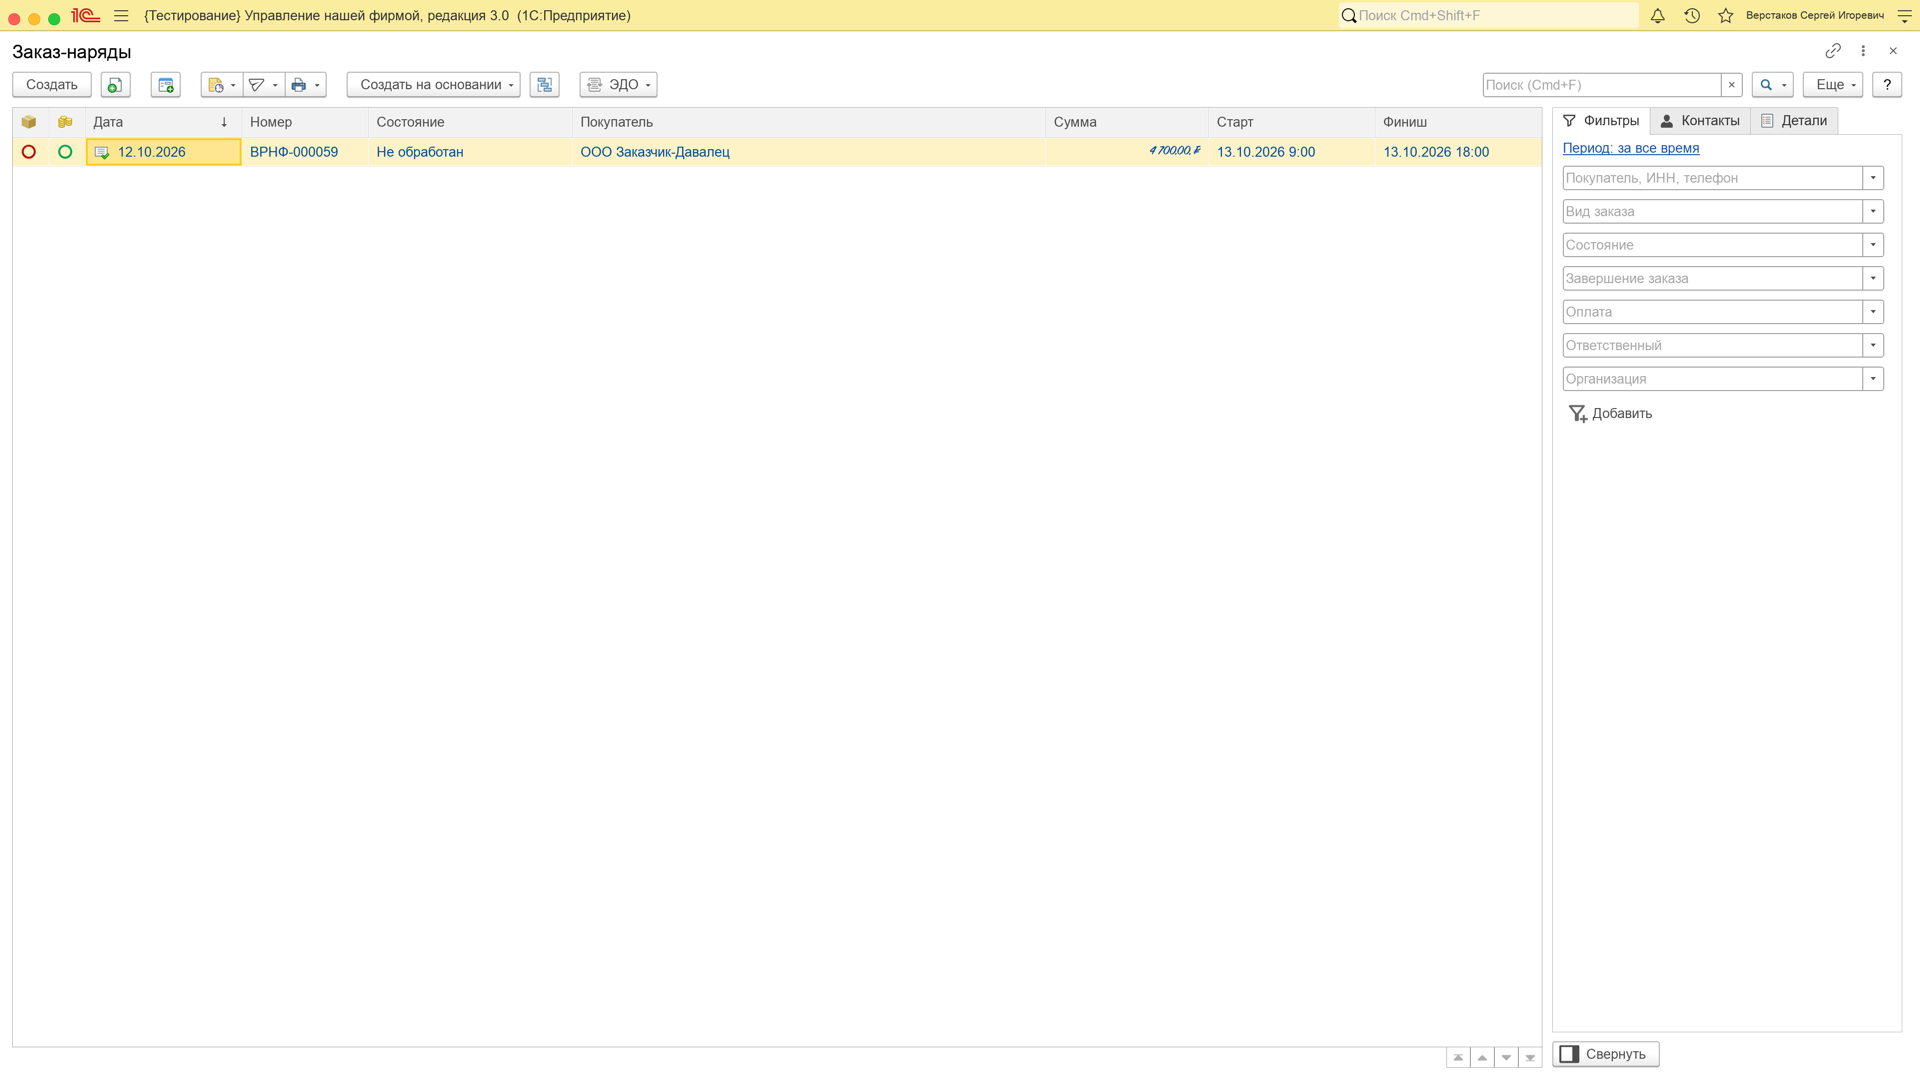The width and height of the screenshot is (1920, 1080).
Task: Open the document status icon menu
Action: click(x=221, y=85)
